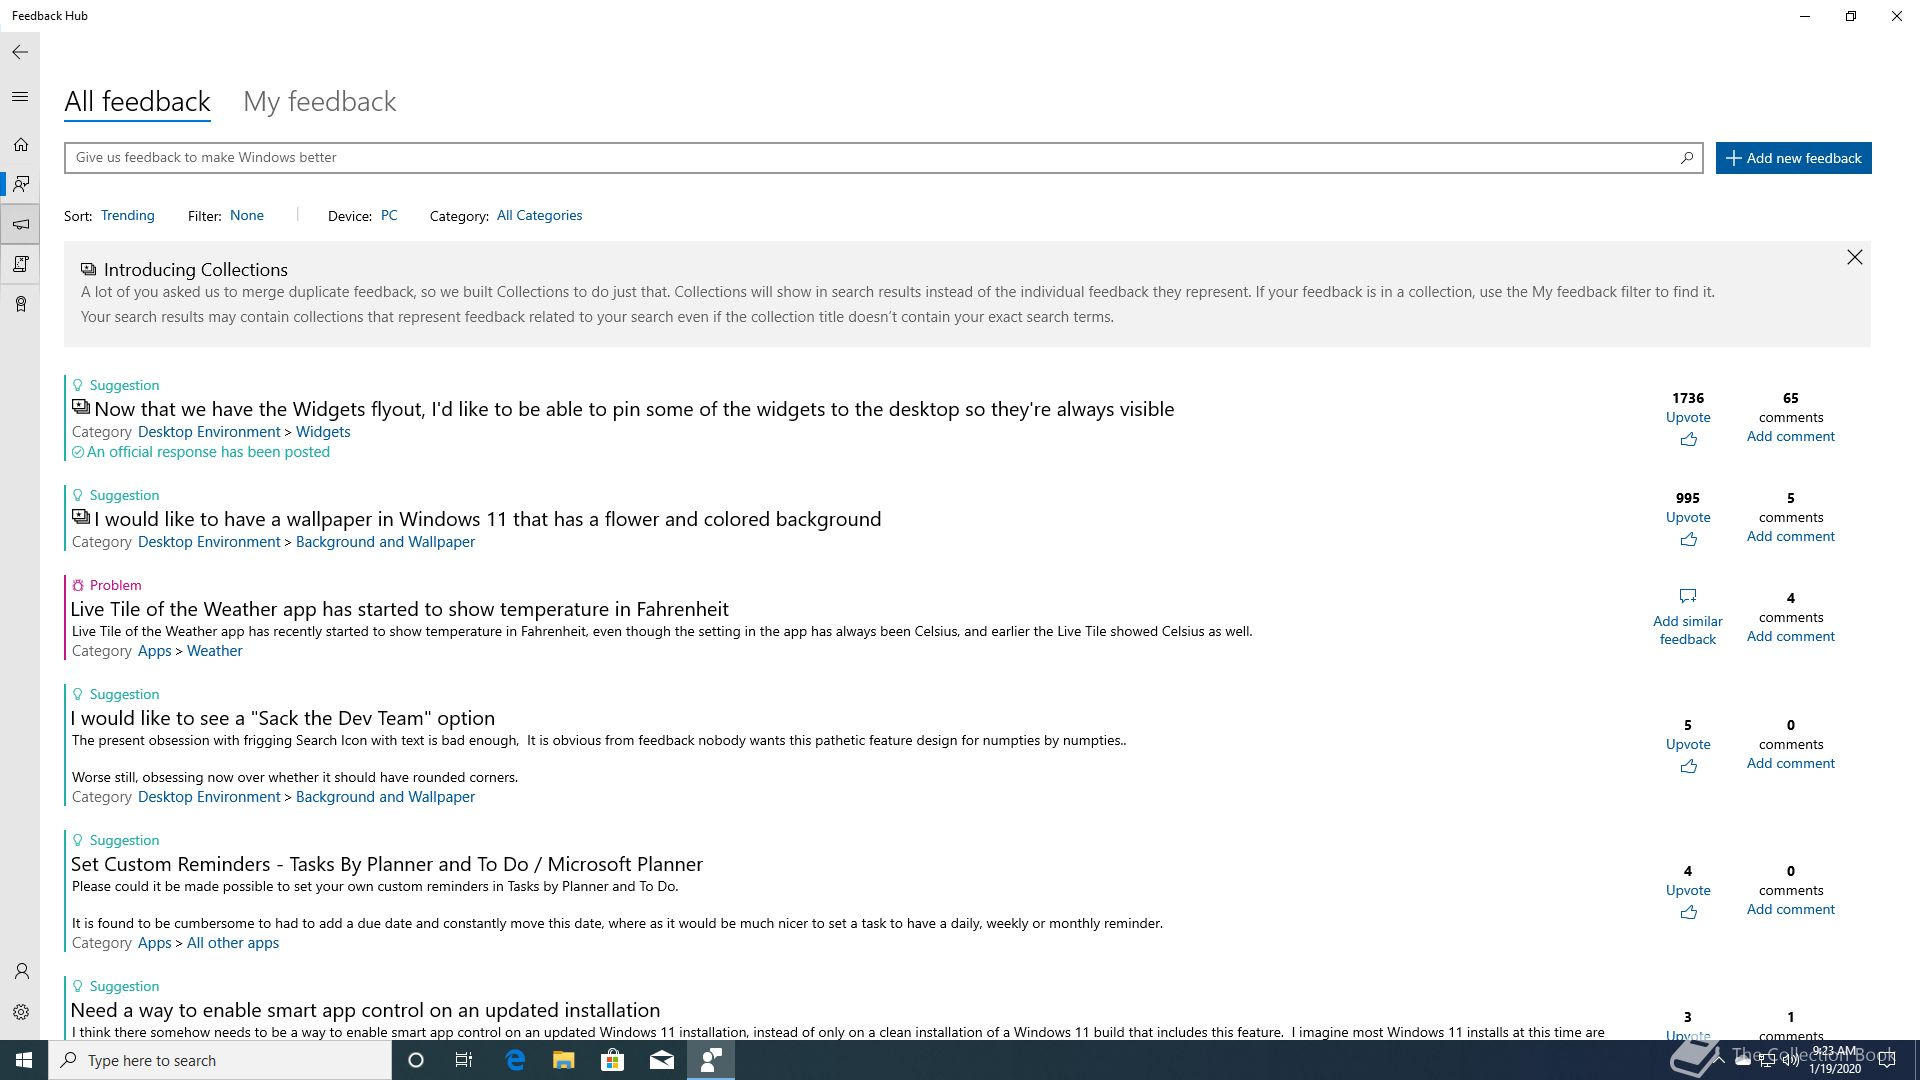The image size is (1920, 1080).
Task: Click Feedback Hub taskbar icon
Action: pos(711,1060)
